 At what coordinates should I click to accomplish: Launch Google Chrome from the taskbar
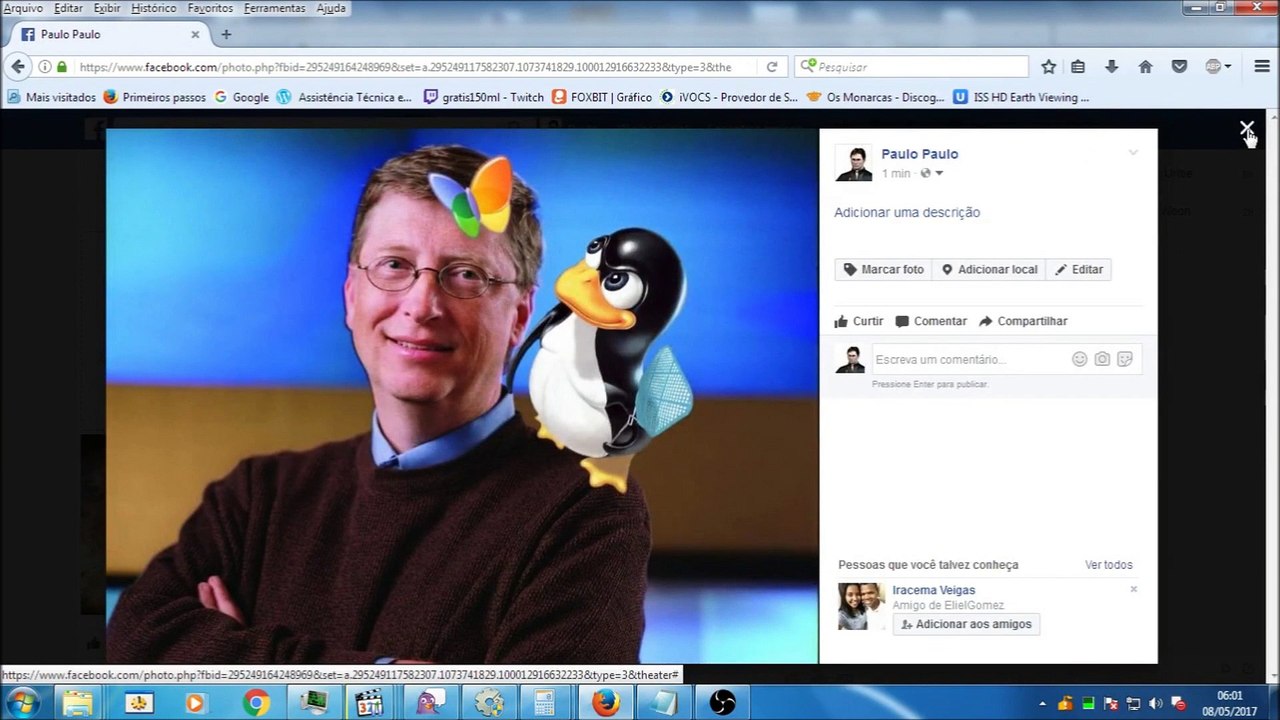(x=256, y=703)
